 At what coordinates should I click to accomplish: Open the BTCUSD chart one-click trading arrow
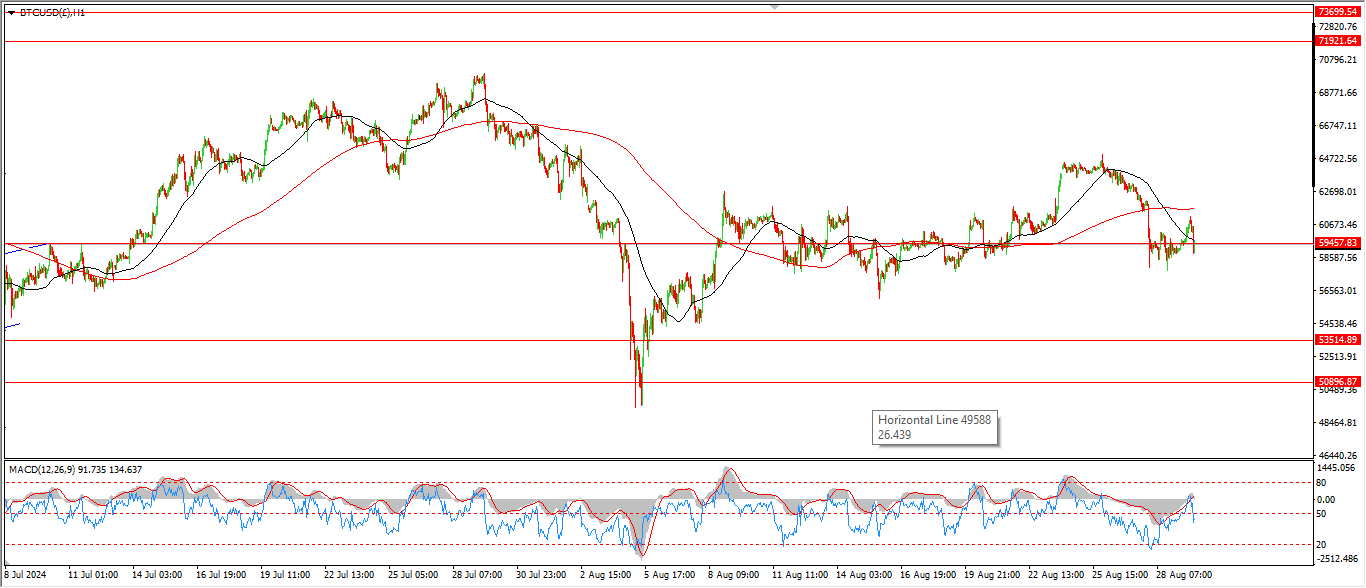(x=11, y=13)
